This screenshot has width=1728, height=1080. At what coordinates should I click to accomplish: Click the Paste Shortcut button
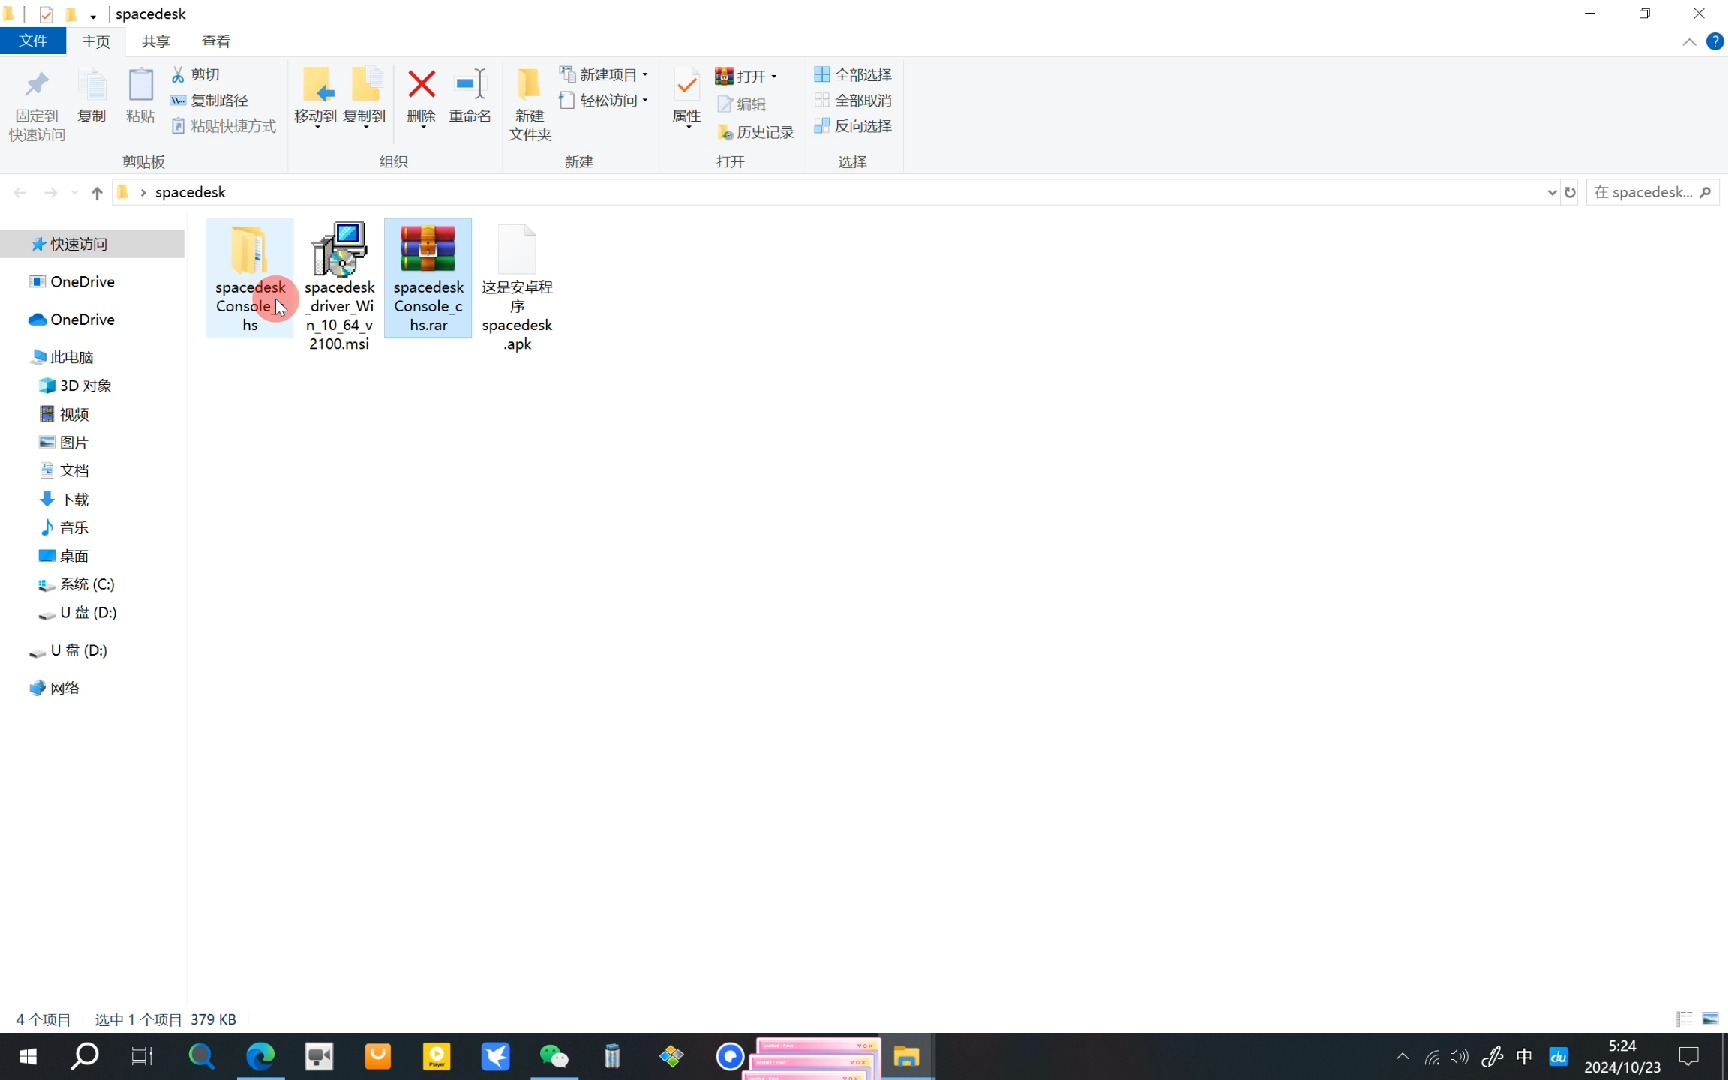tap(223, 126)
